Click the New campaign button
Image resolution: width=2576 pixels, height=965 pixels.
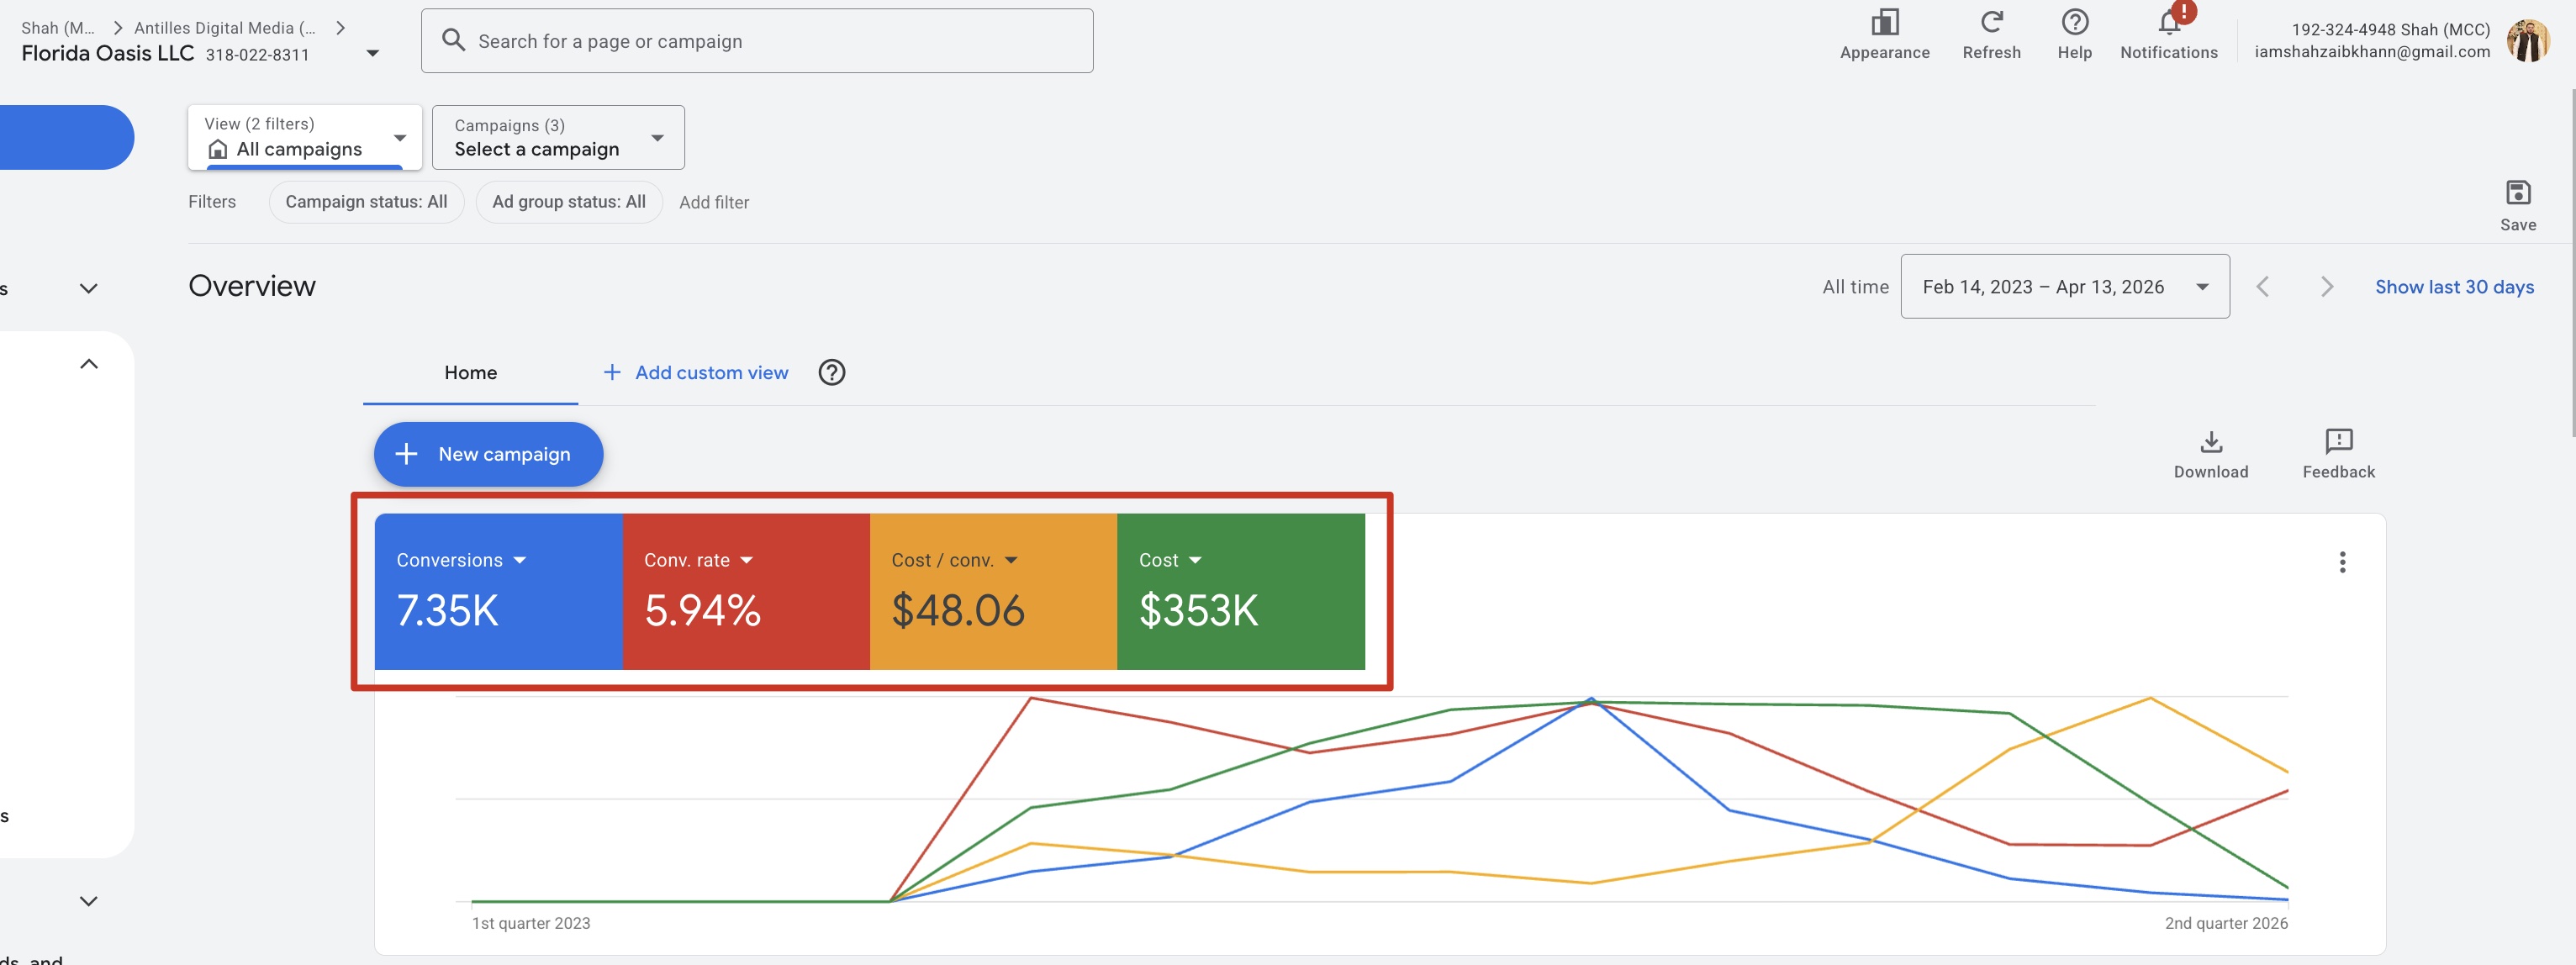pyautogui.click(x=488, y=455)
